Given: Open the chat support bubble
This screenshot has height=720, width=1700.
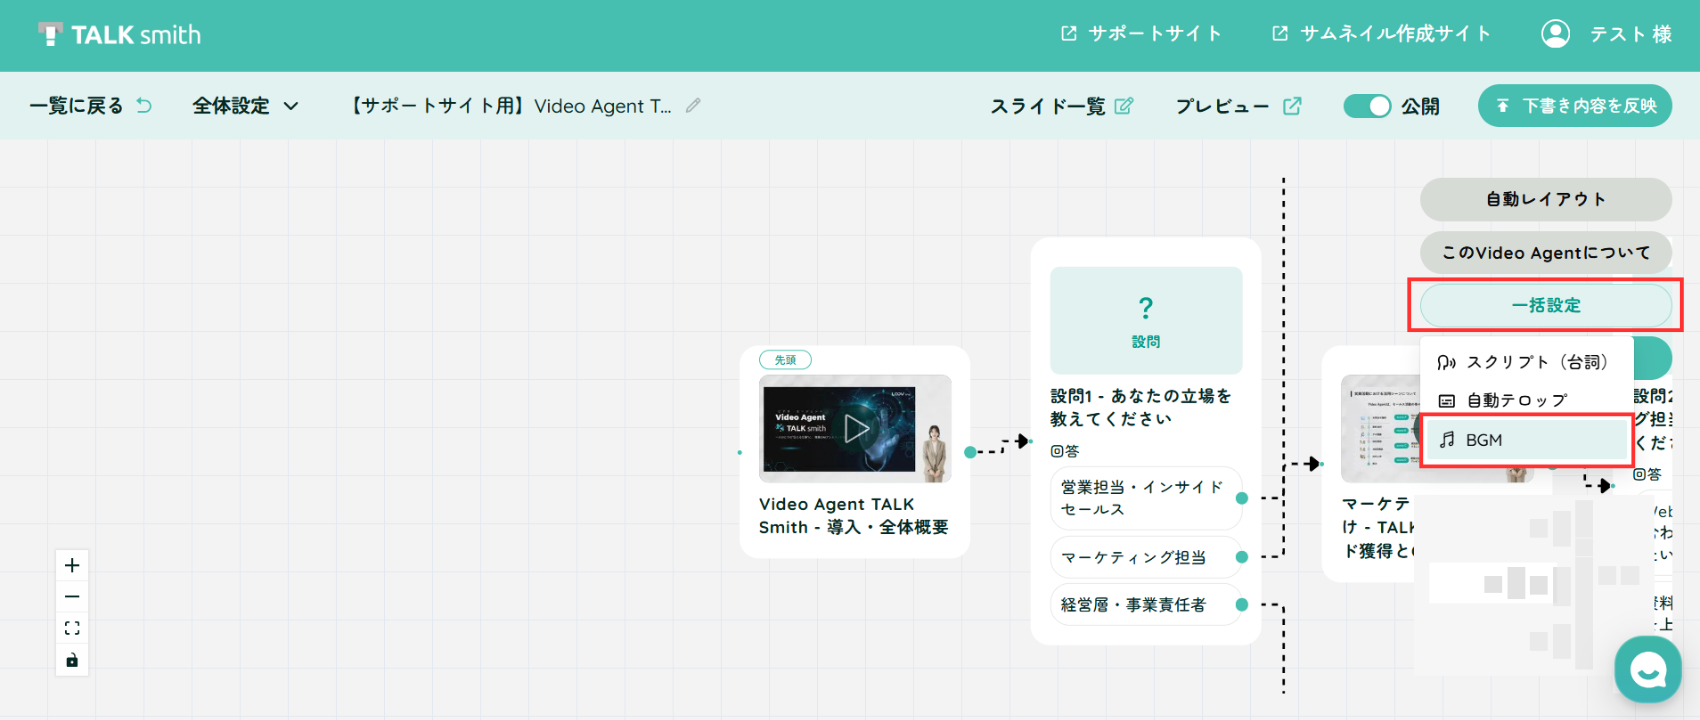Looking at the screenshot, I should click(1648, 669).
